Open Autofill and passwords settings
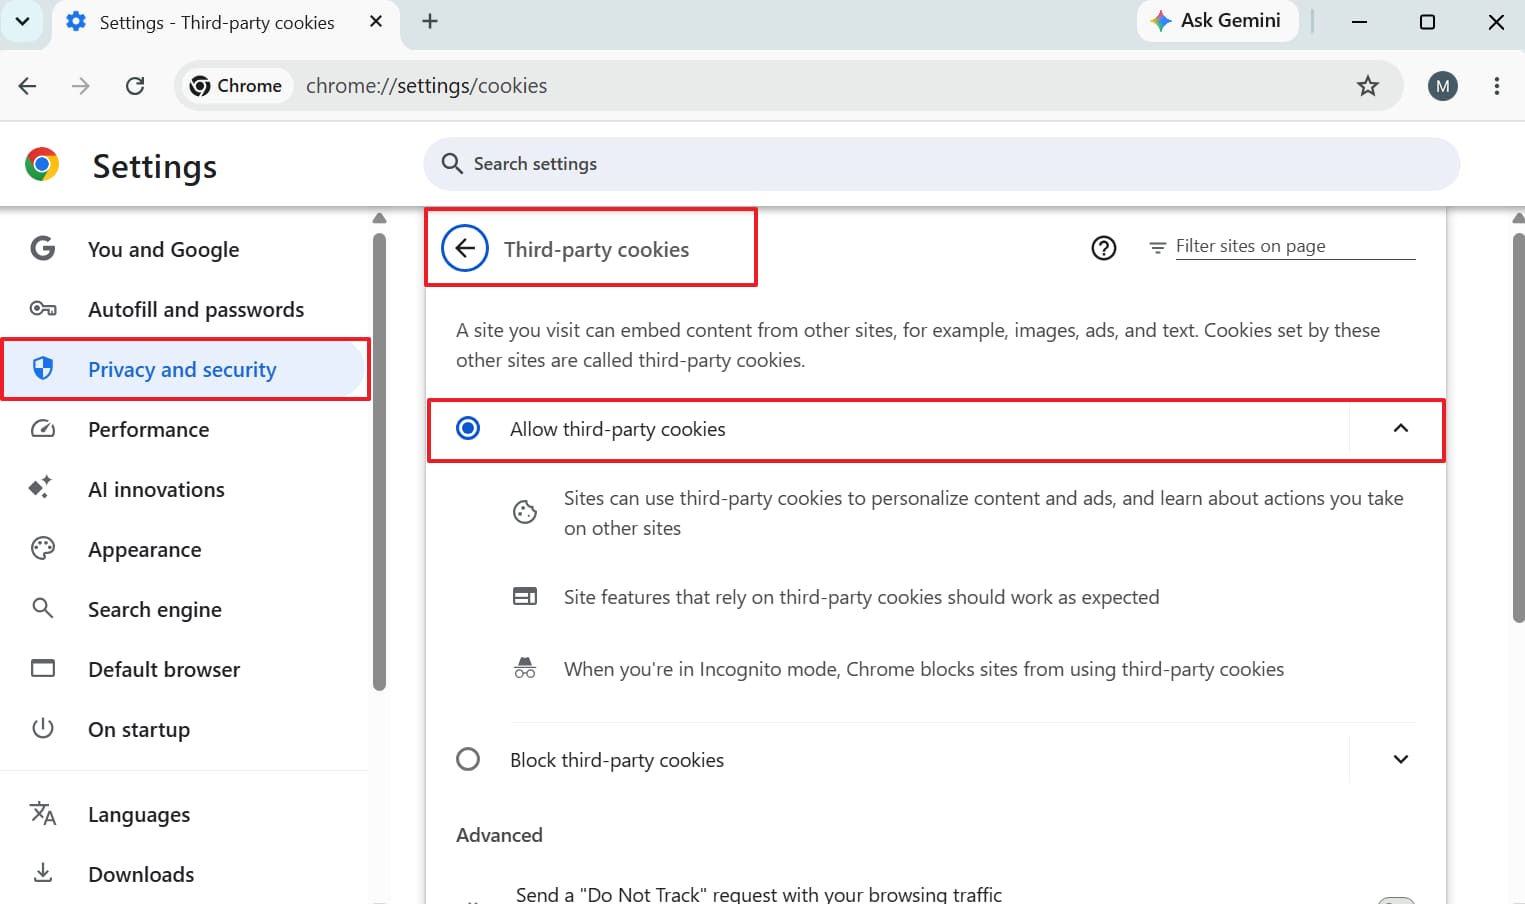 [185, 309]
